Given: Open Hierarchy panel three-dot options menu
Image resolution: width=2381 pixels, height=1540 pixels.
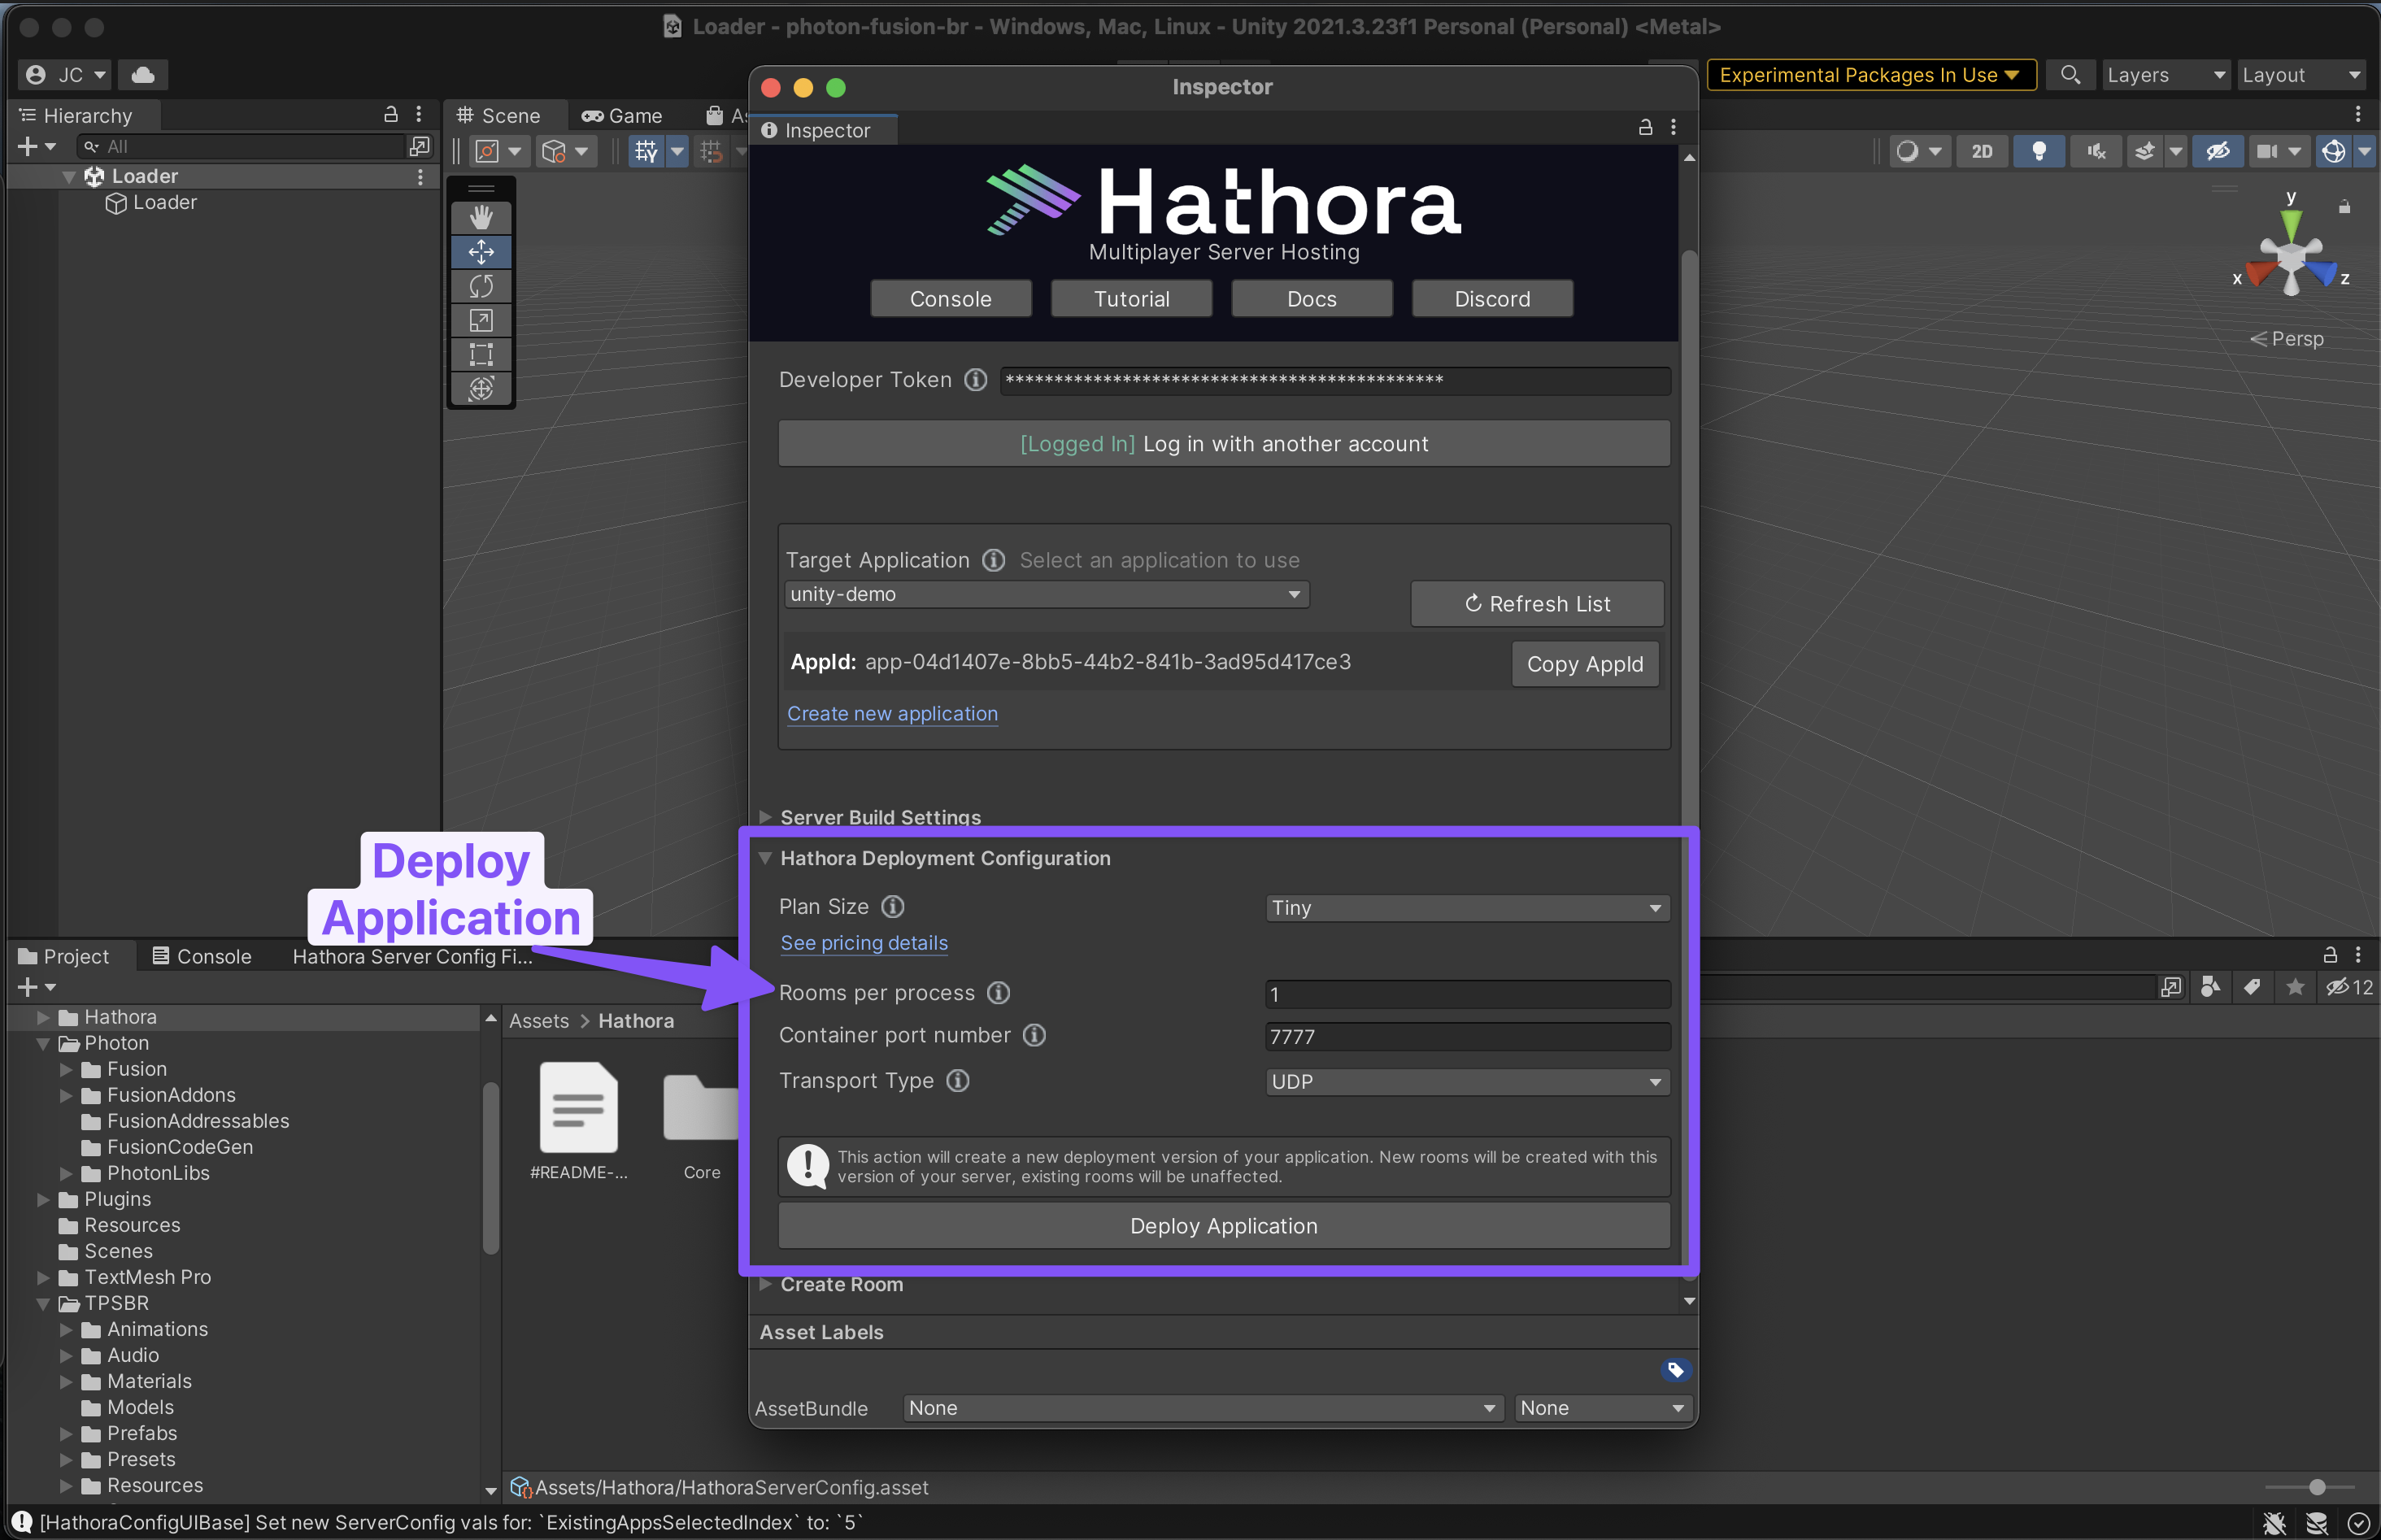Looking at the screenshot, I should point(419,115).
